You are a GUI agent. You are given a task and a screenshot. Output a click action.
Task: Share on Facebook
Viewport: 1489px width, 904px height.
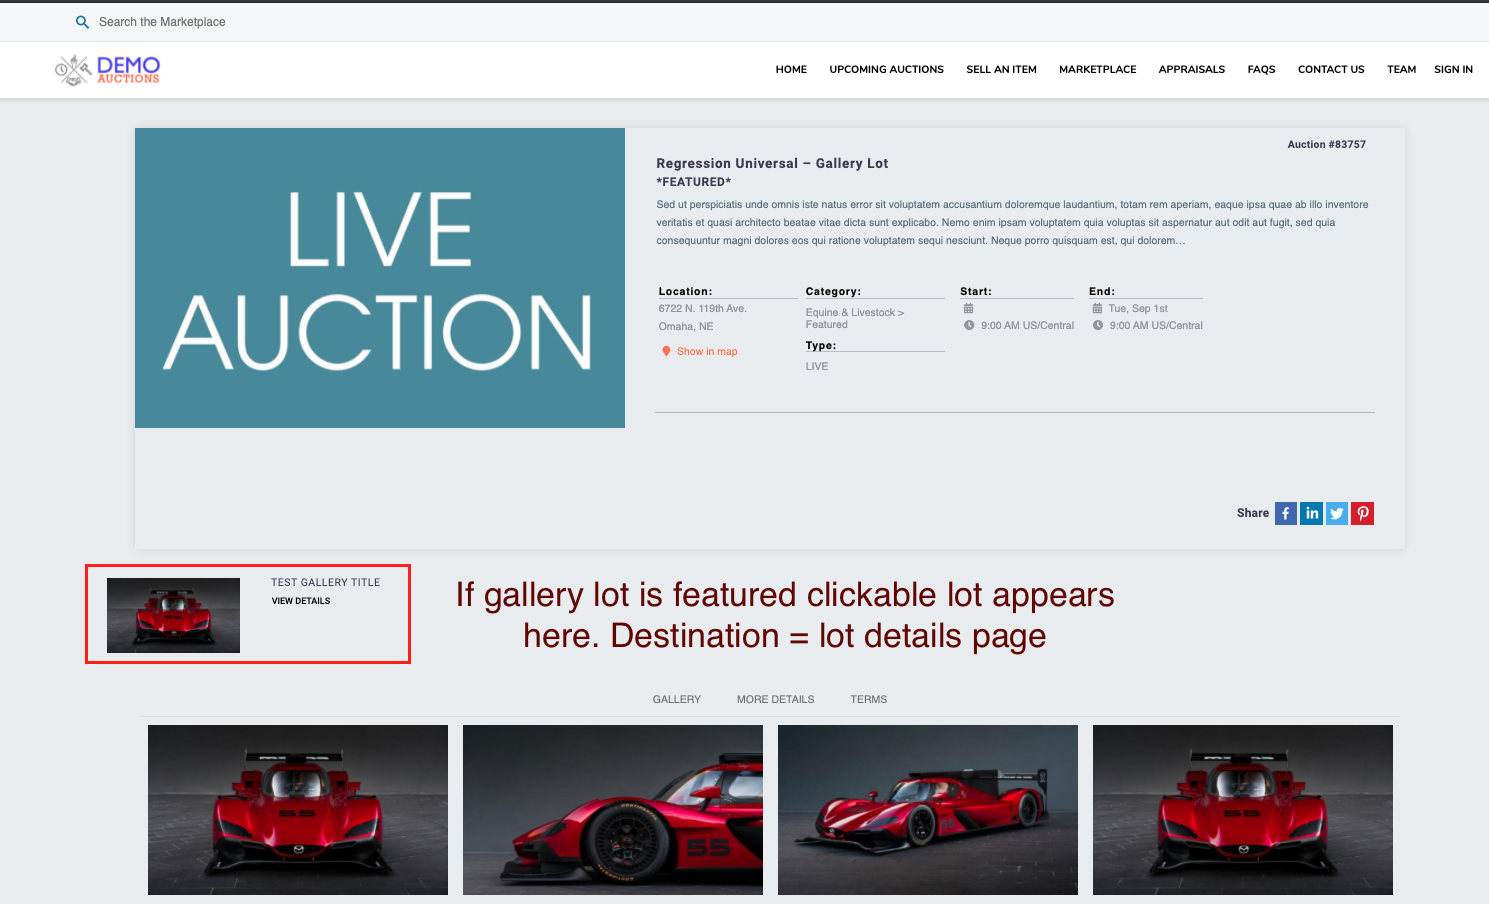[x=1286, y=513]
